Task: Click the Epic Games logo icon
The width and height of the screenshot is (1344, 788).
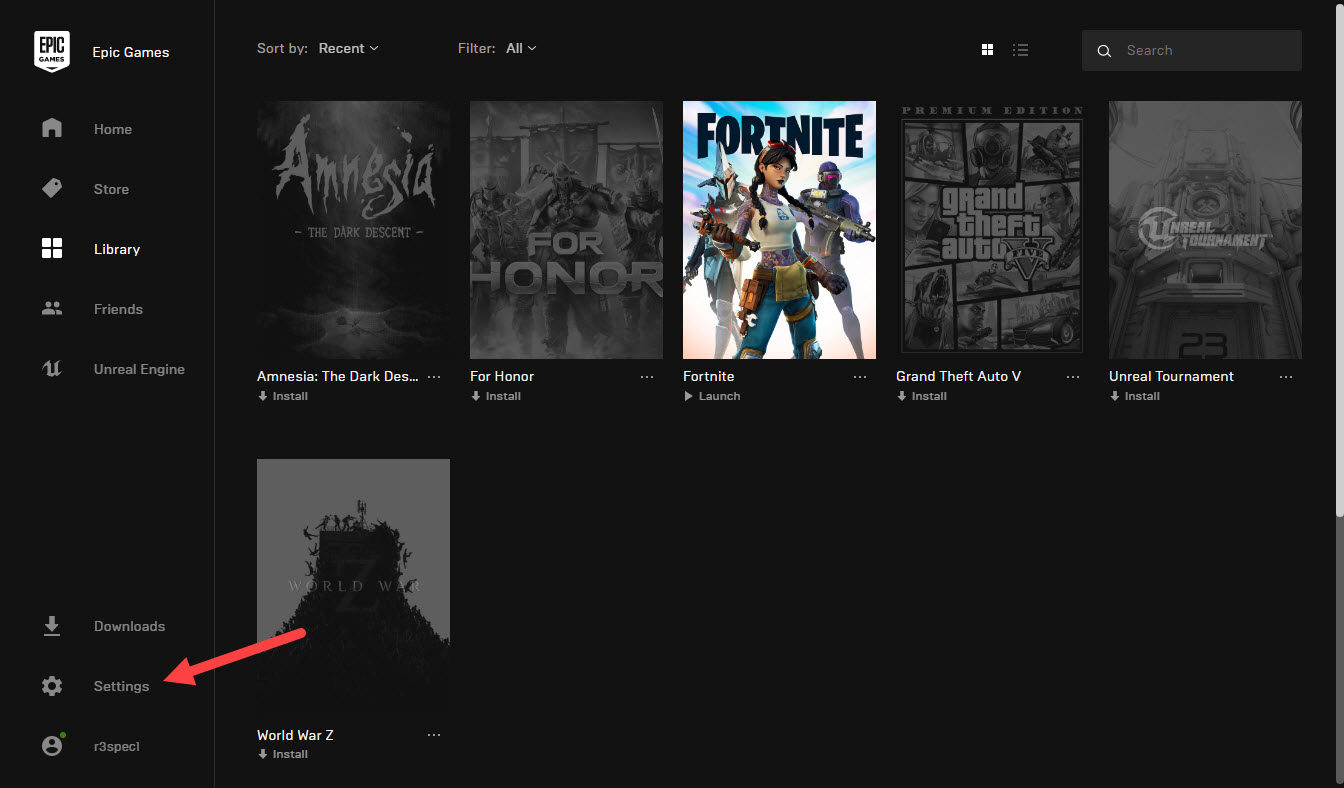Action: click(52, 51)
